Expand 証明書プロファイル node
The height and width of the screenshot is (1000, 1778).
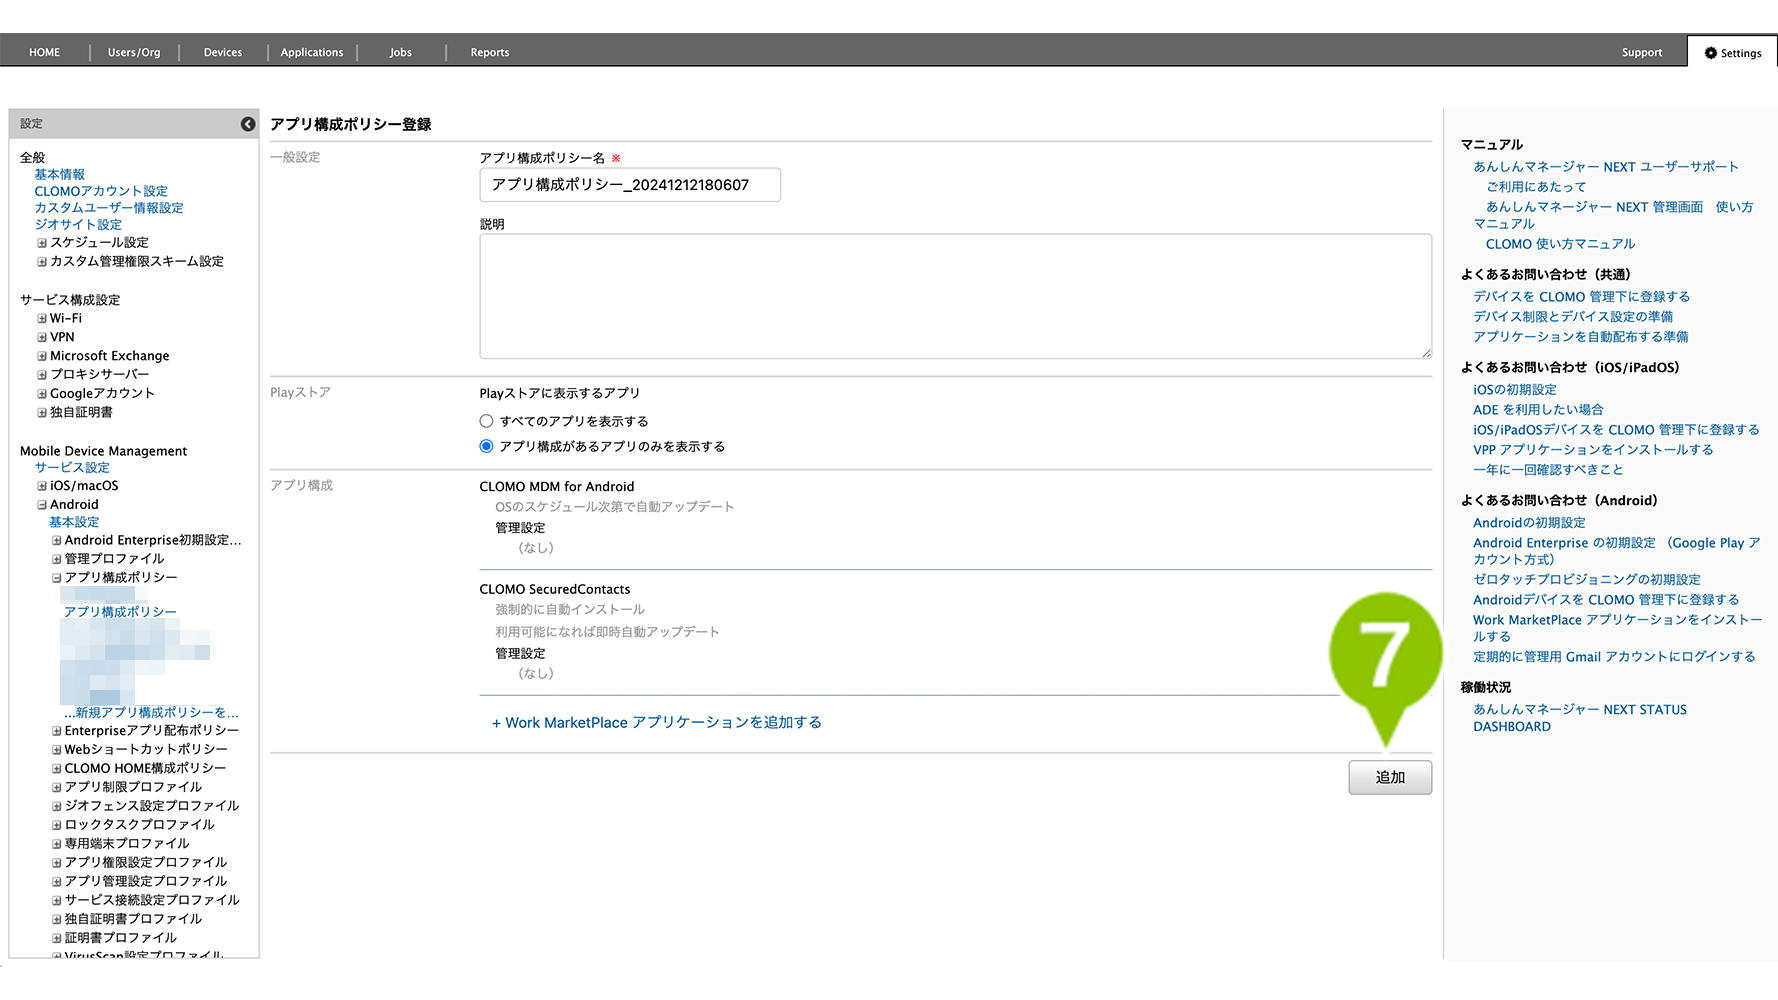click(x=57, y=939)
